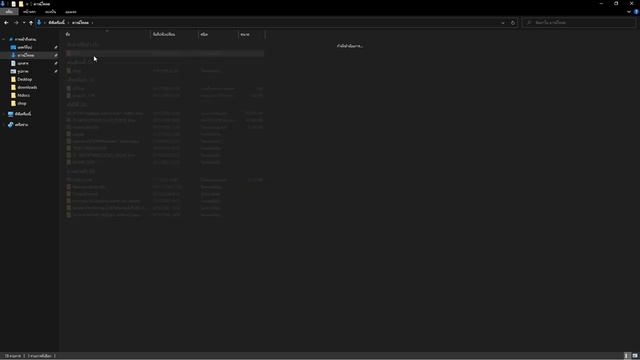Select the highlighted first file row
The height and width of the screenshot is (360, 640).
click(x=164, y=53)
